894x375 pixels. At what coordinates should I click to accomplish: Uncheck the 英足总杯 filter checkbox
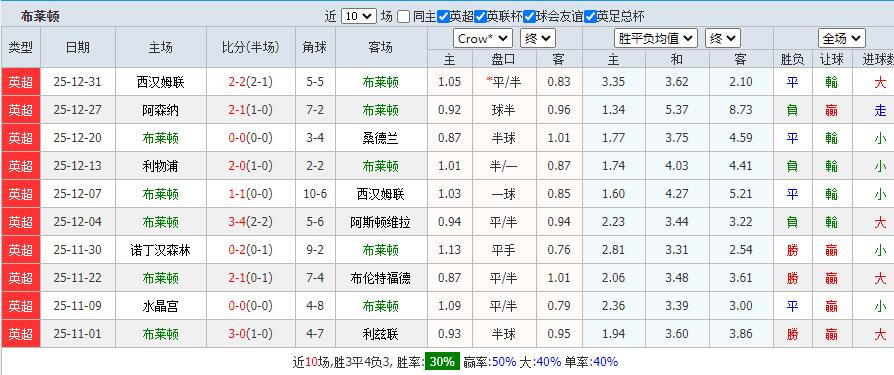(590, 17)
